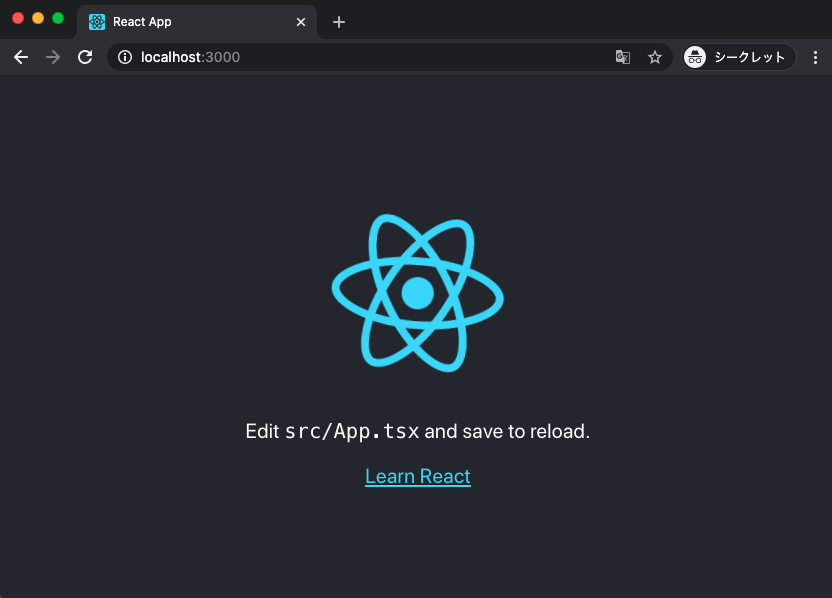Click the incognito glasses-and-hat icon
Image resolution: width=832 pixels, height=598 pixels.
pos(695,57)
